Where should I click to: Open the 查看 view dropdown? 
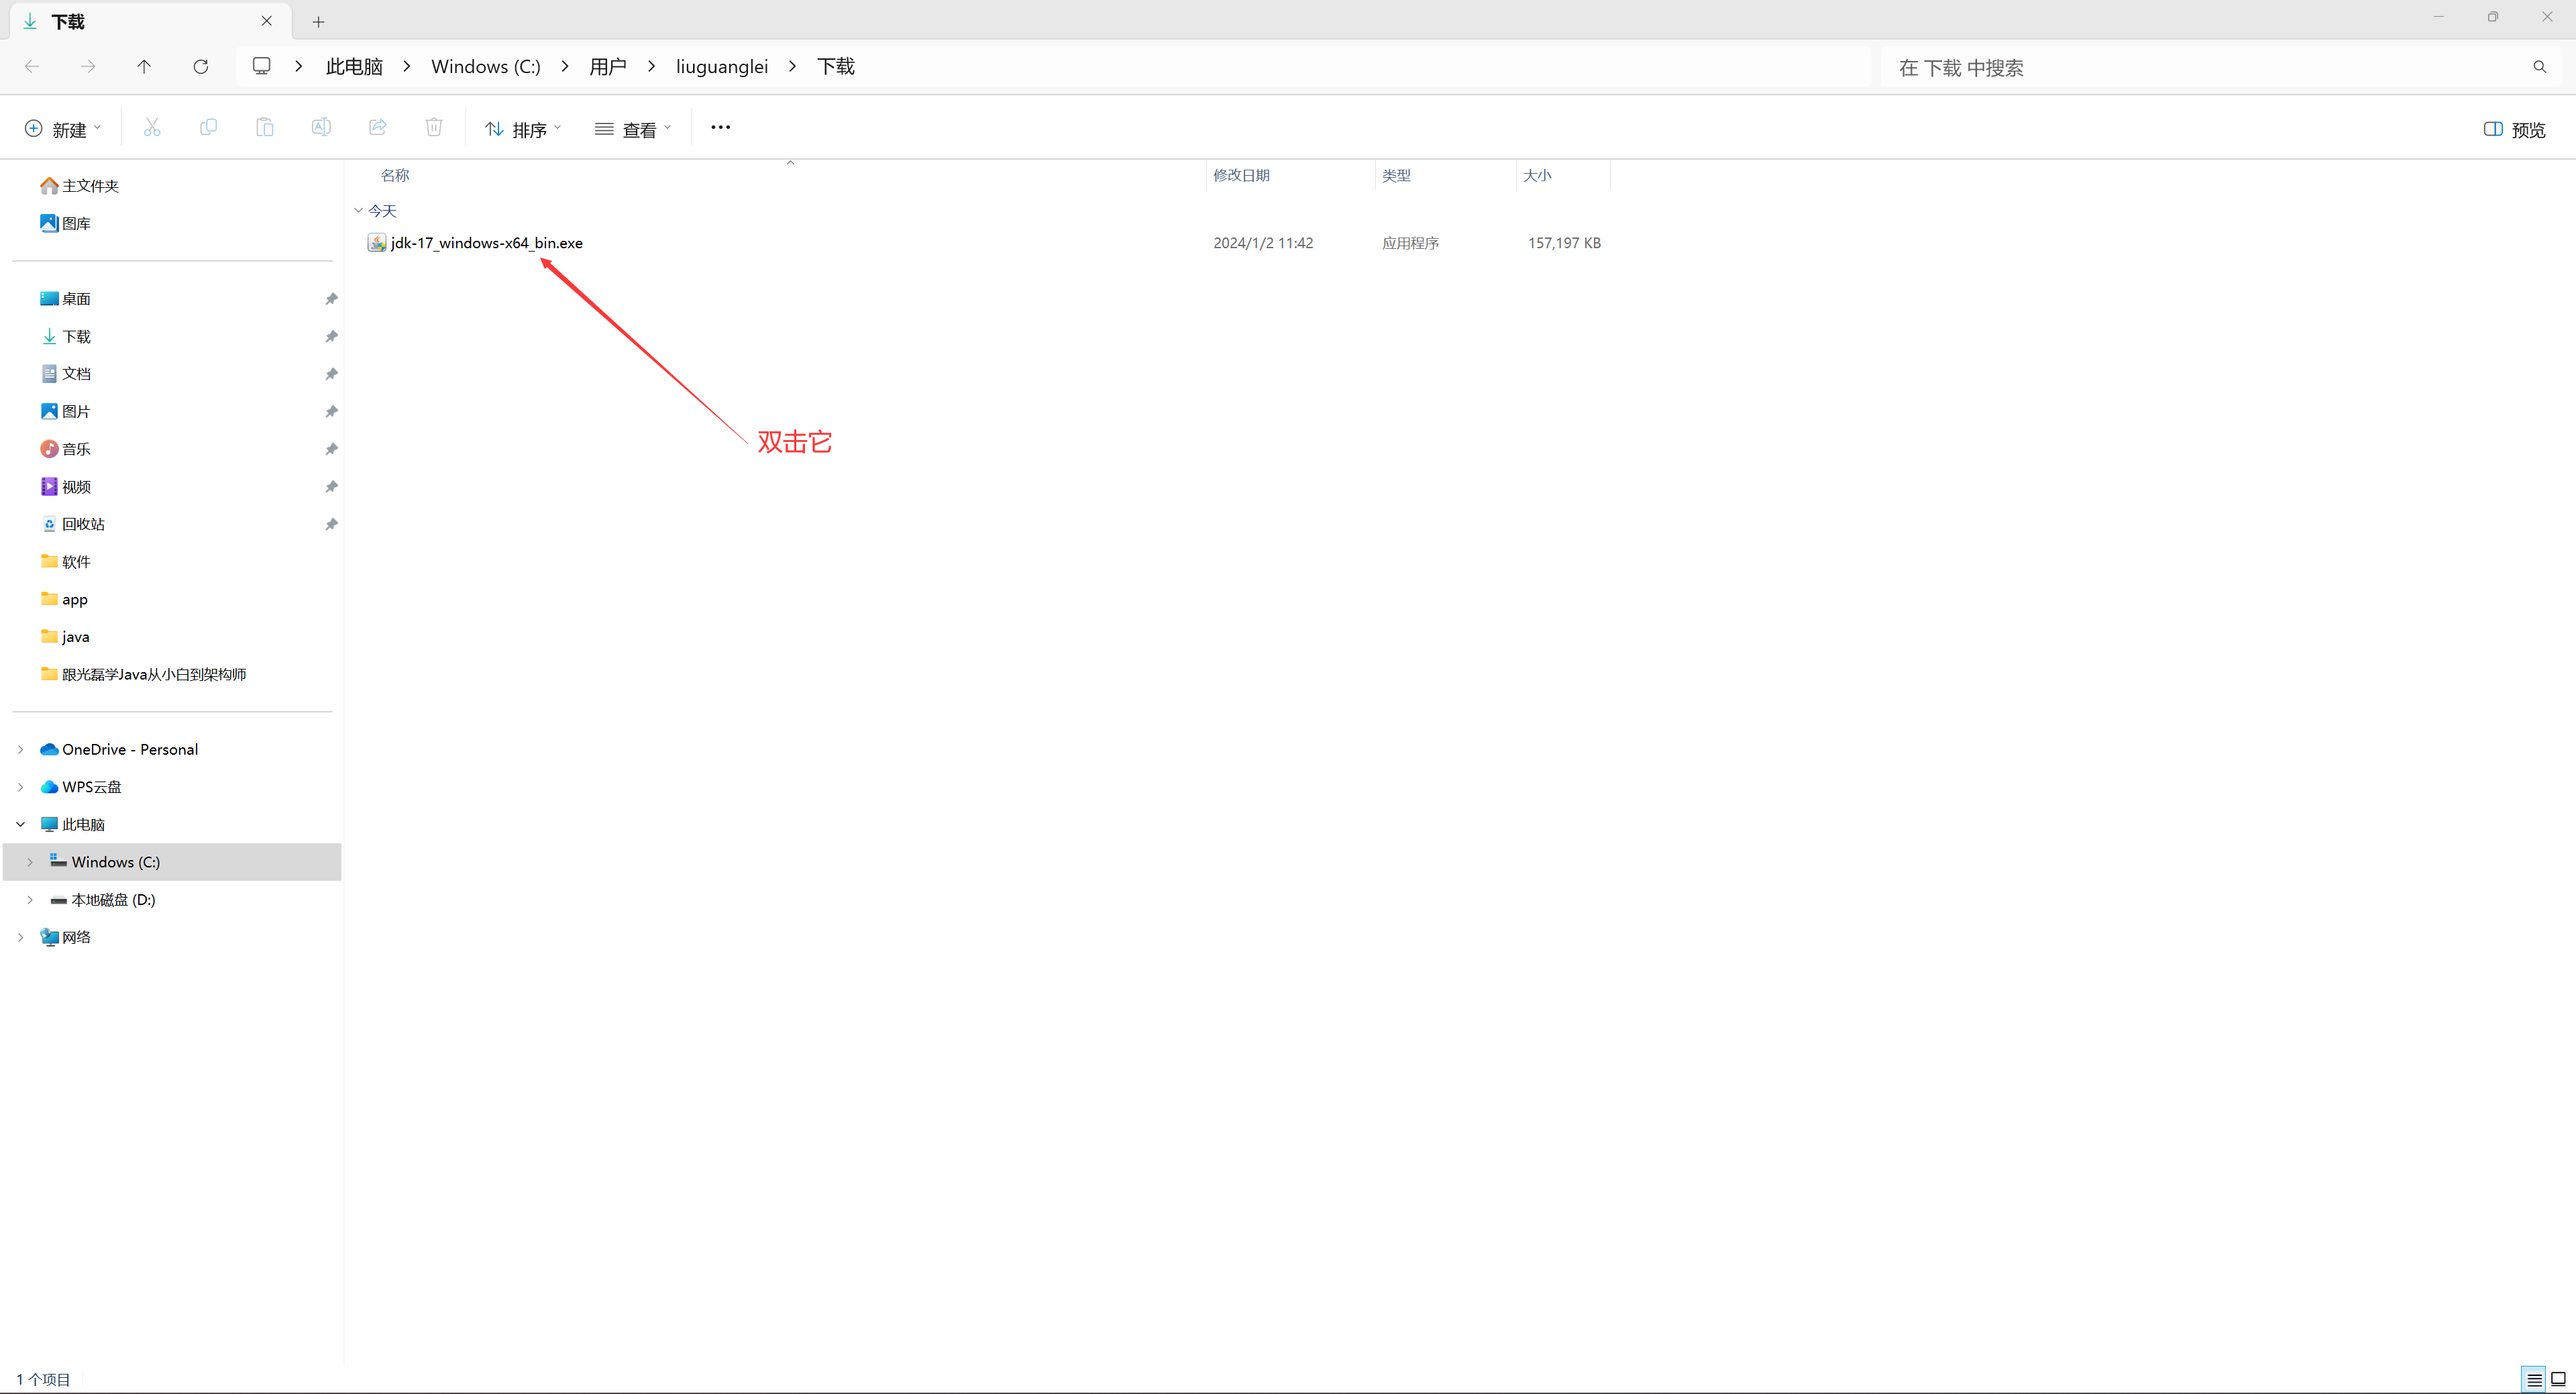(633, 129)
